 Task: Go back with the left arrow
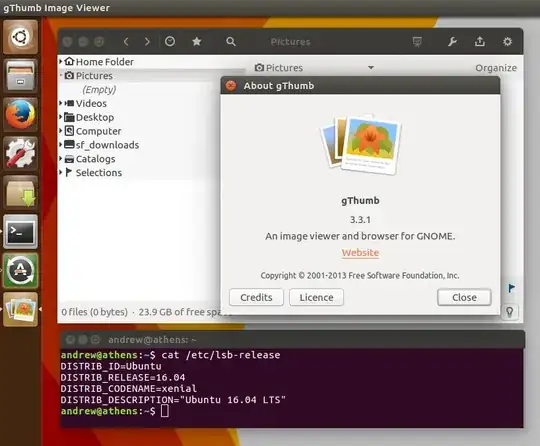click(126, 42)
